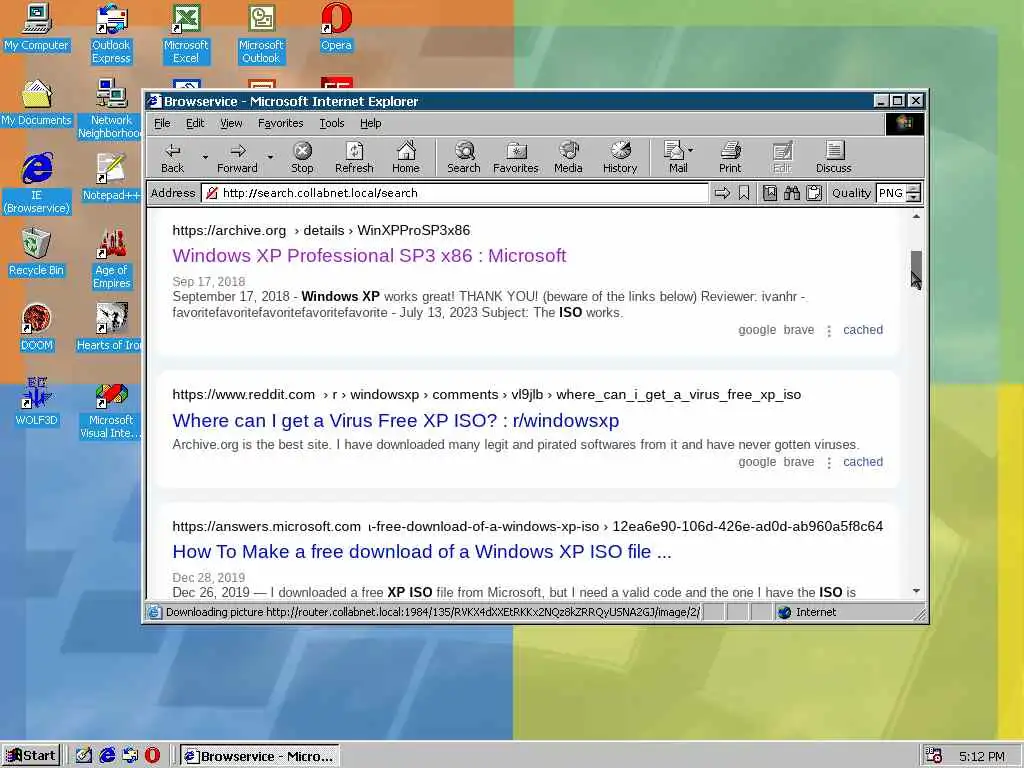Viewport: 1024px width, 768px height.
Task: Launch Internet Explorer from Quick Launch
Action: 107,755
